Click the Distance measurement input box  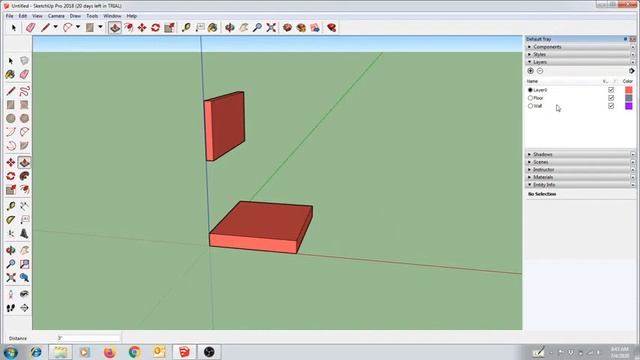pos(89,338)
